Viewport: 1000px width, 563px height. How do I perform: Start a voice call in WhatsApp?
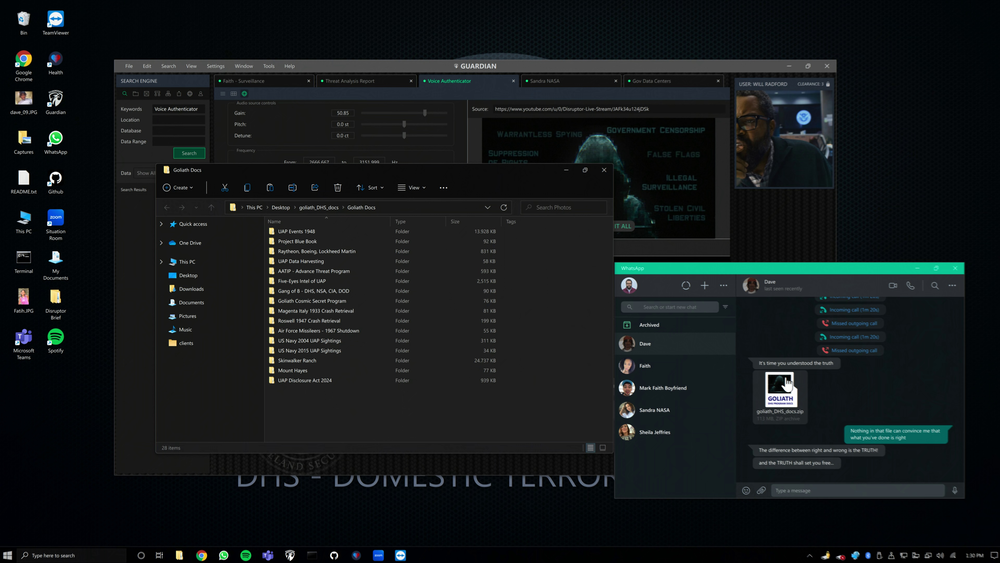click(910, 285)
